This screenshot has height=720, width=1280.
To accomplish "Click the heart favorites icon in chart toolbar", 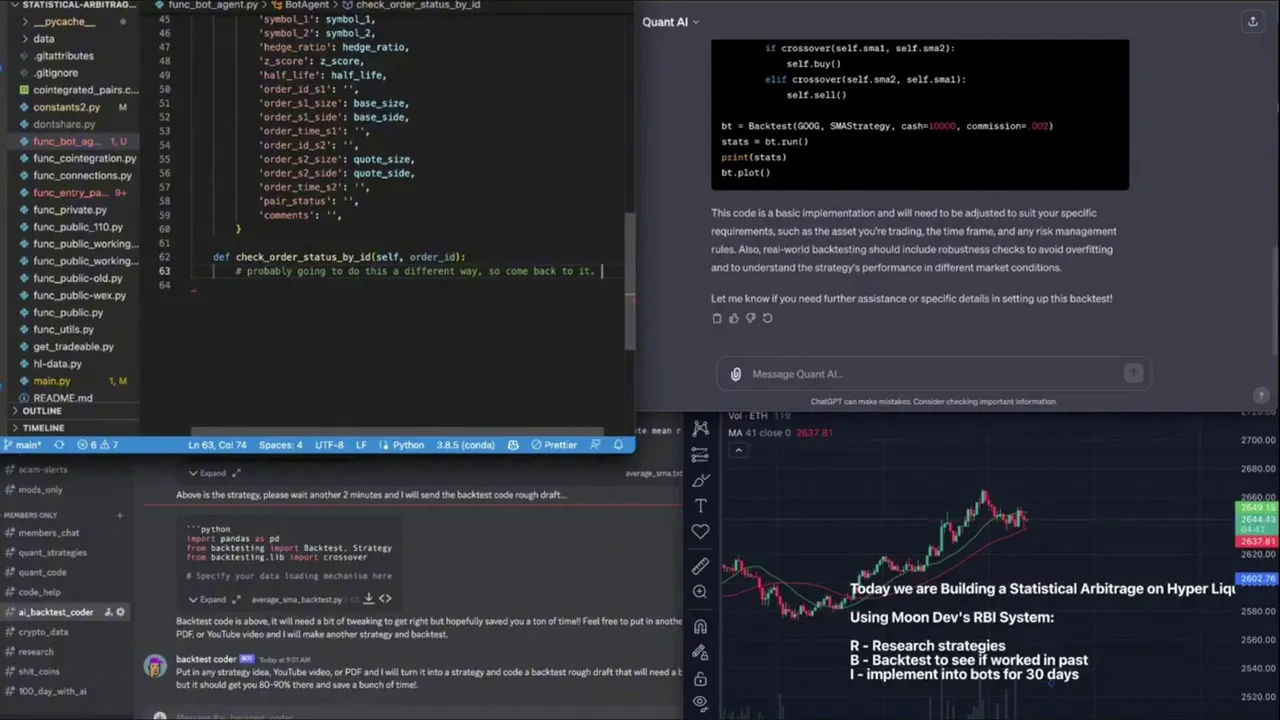I will click(x=700, y=532).
